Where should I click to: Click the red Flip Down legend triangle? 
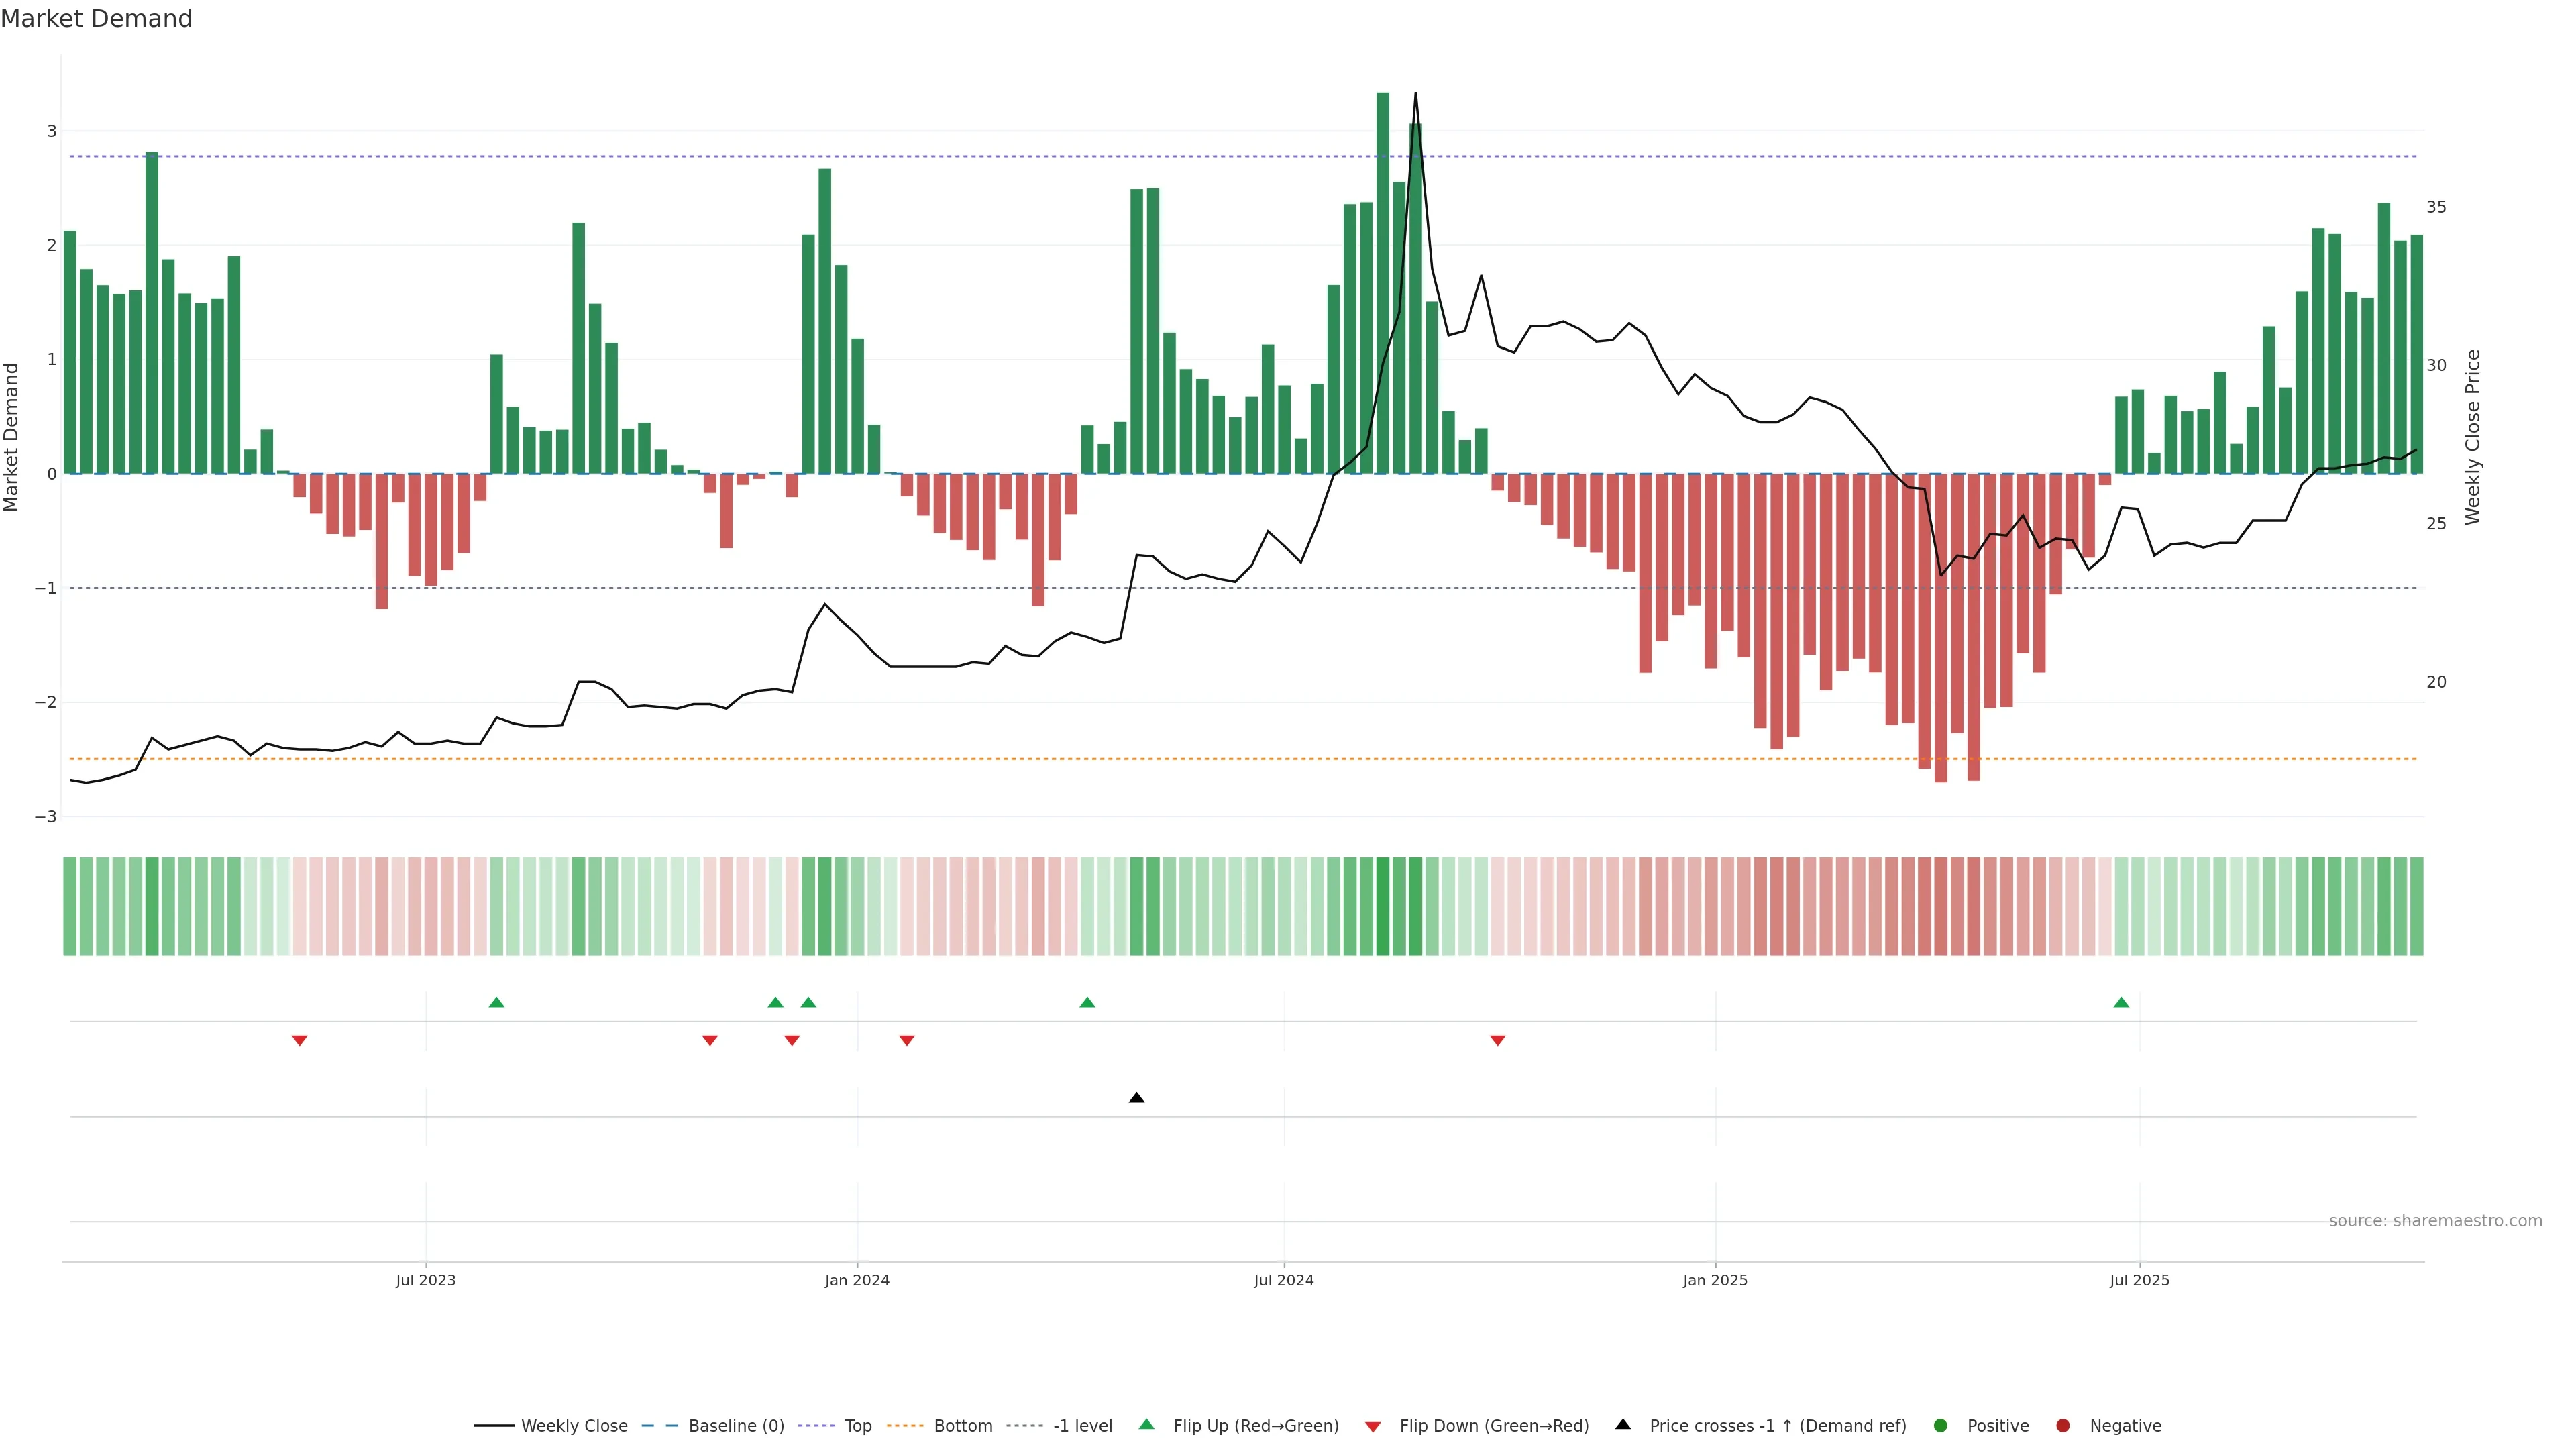(x=1373, y=1426)
